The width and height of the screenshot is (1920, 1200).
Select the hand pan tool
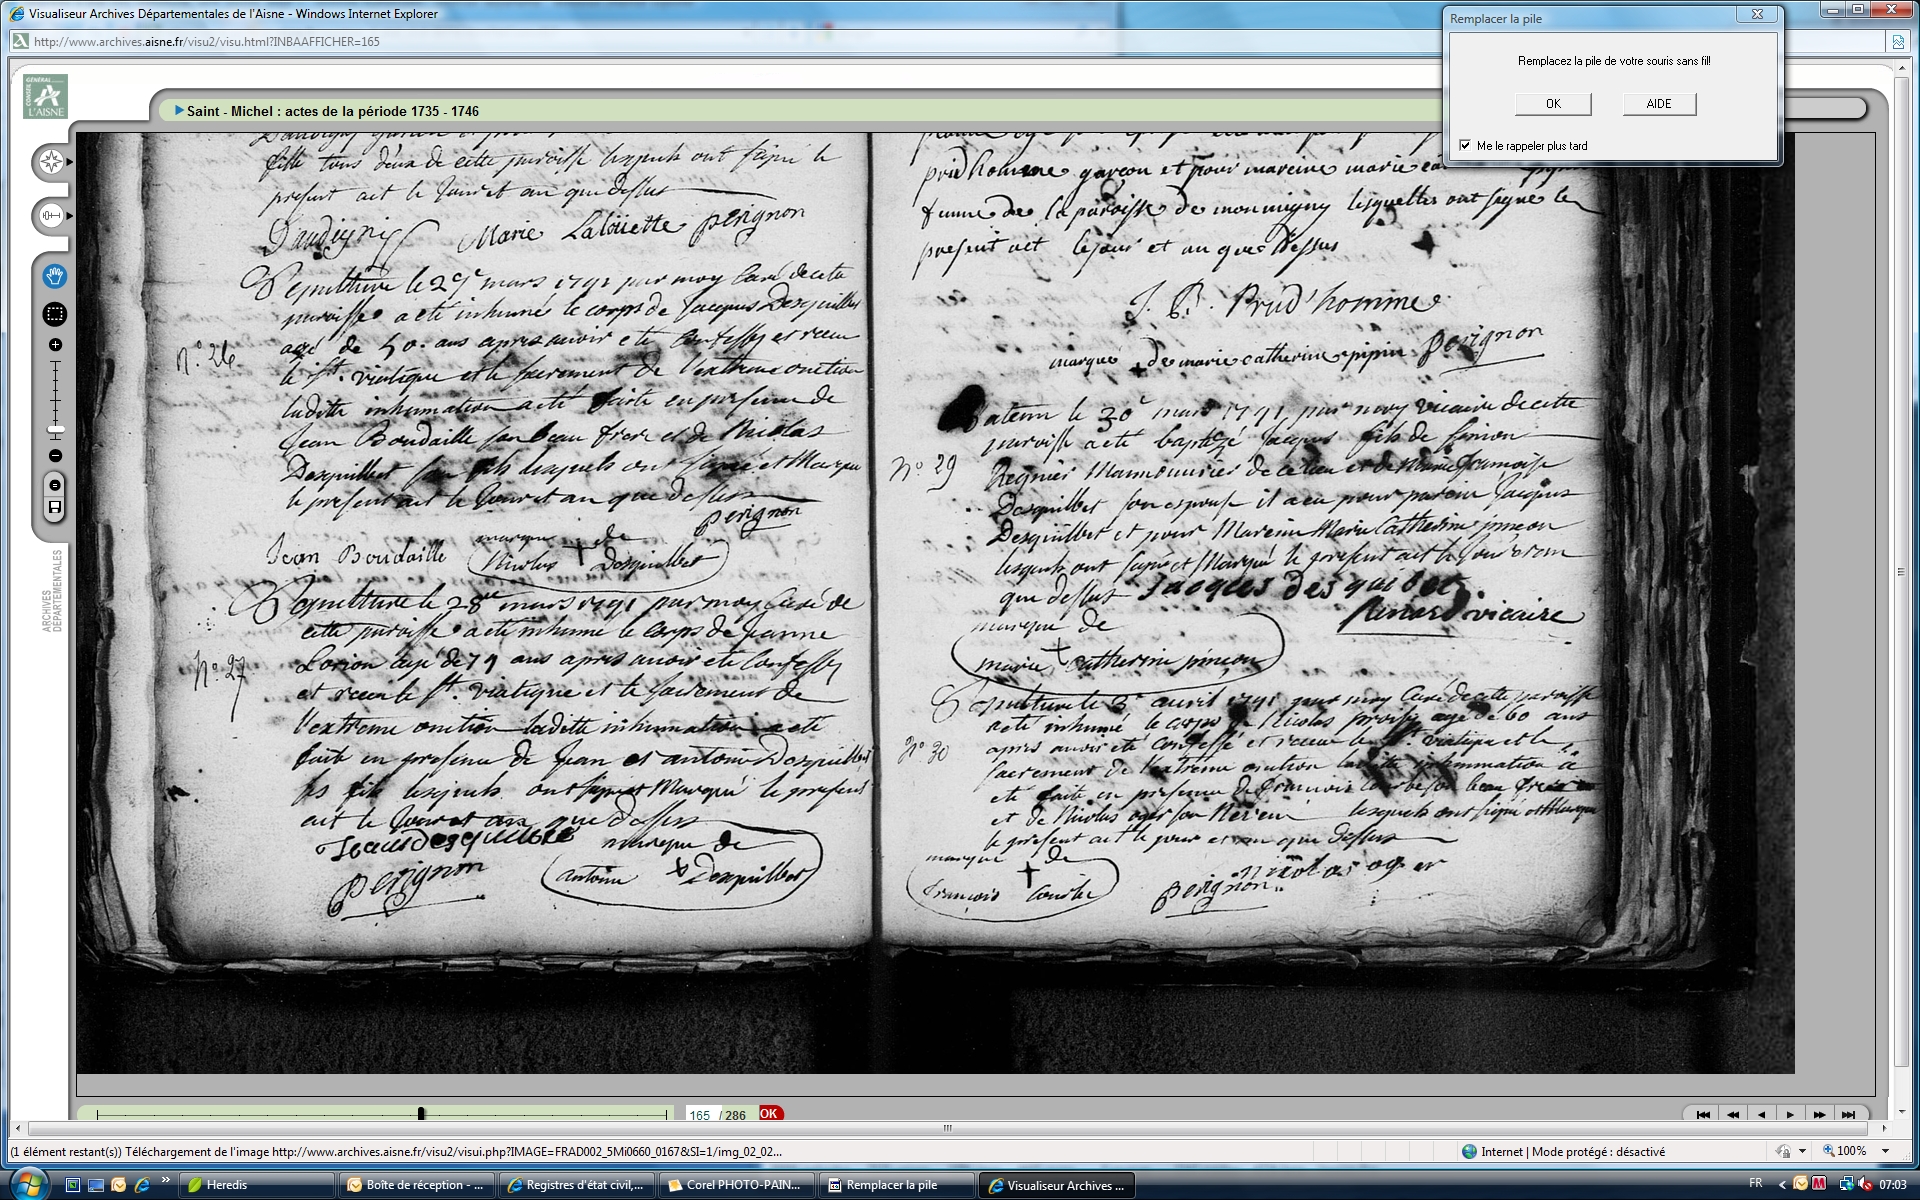coord(54,276)
